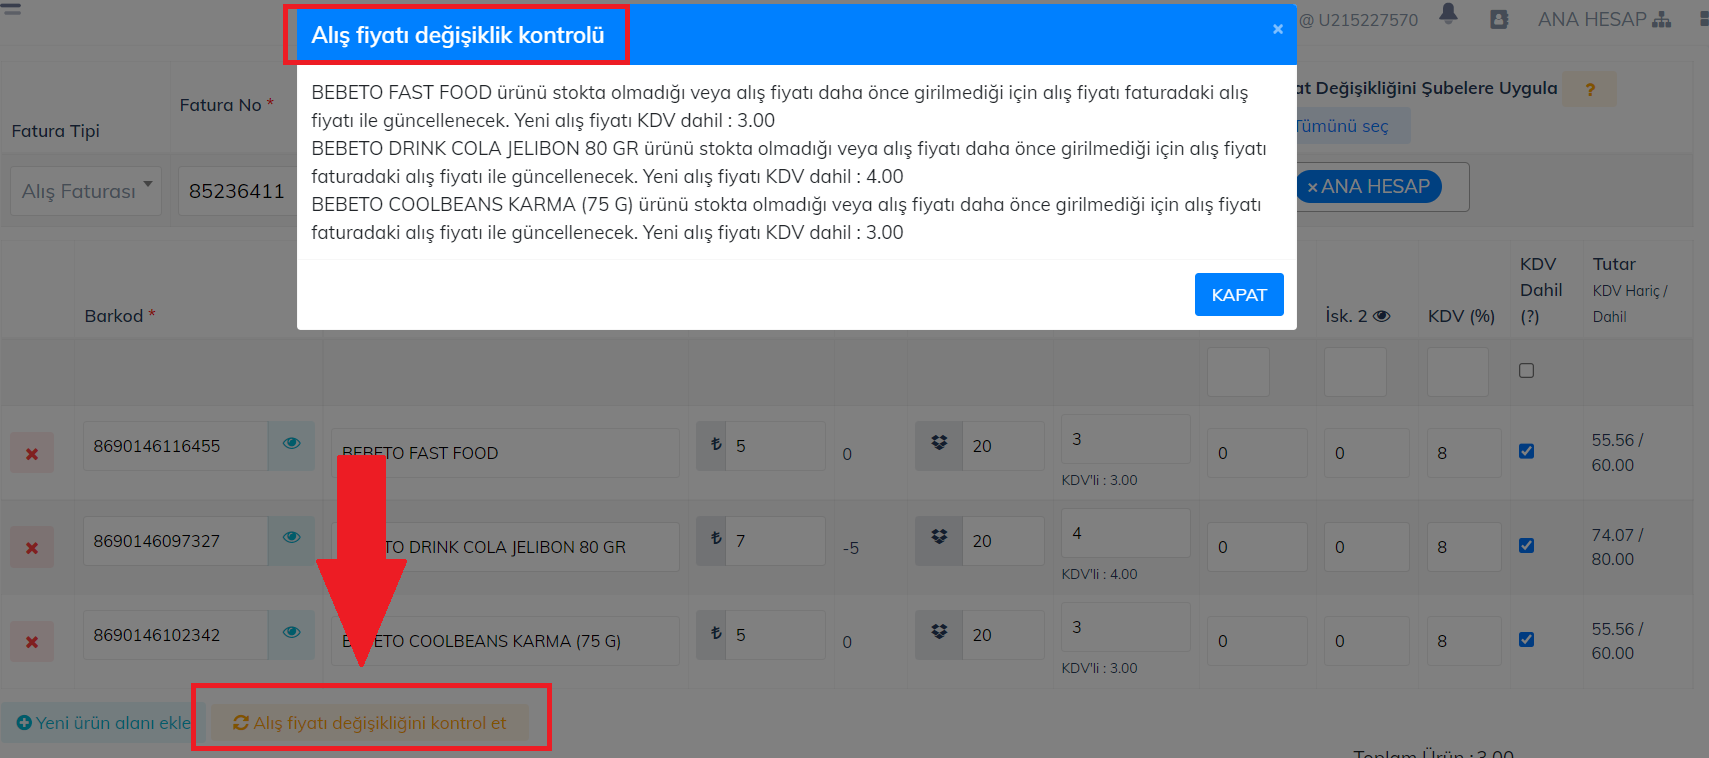Delete the BEBETO DRINK COLA JELIBON row

[32, 548]
